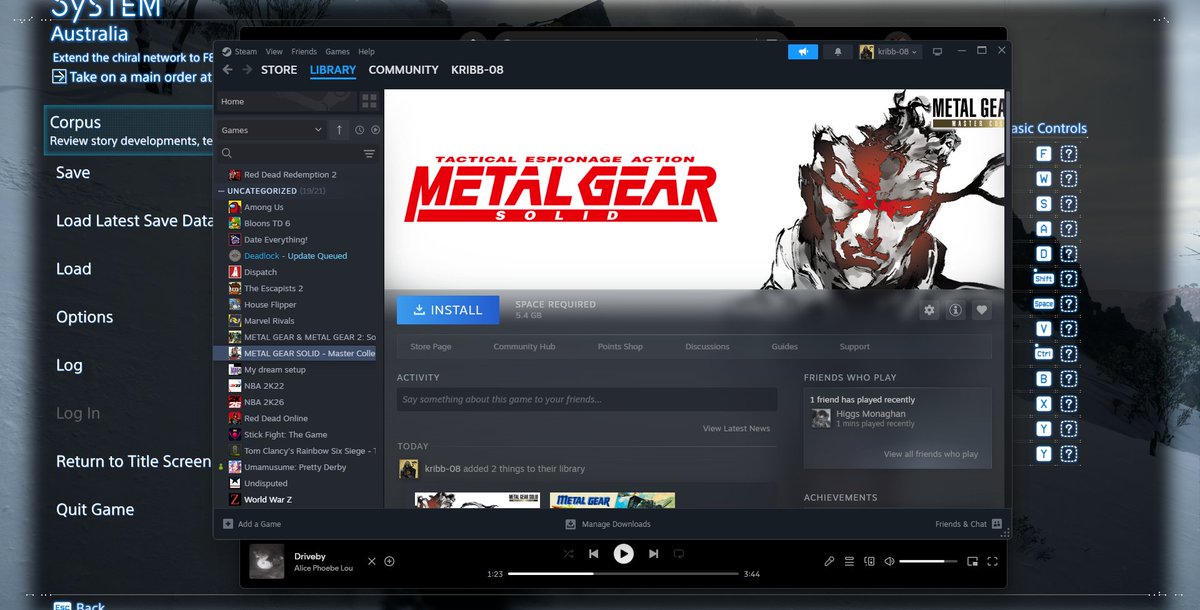Open lyrics microphone icon in music player

[x=829, y=561]
